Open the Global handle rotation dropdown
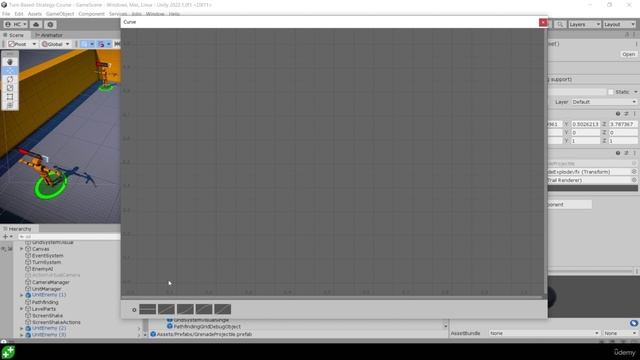This screenshot has height=360, width=640. (56, 44)
